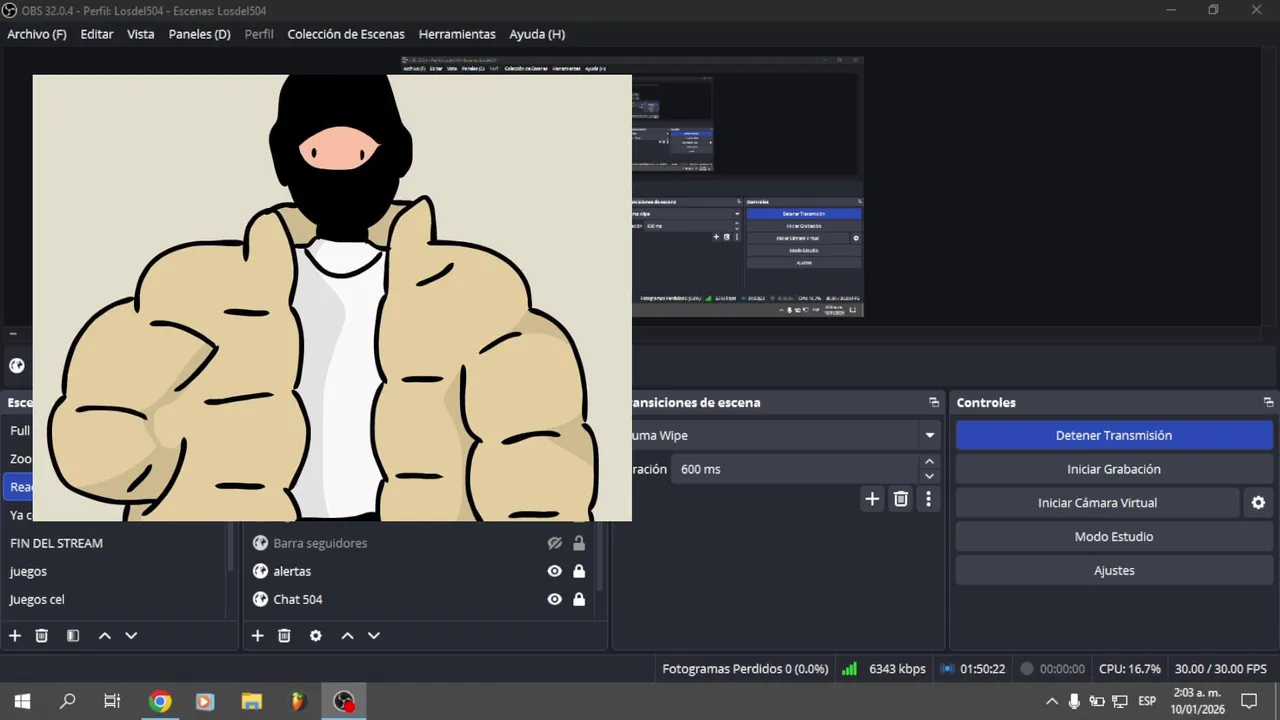1280x720 pixels.
Task: Remove scene transition with trash icon
Action: pos(901,499)
